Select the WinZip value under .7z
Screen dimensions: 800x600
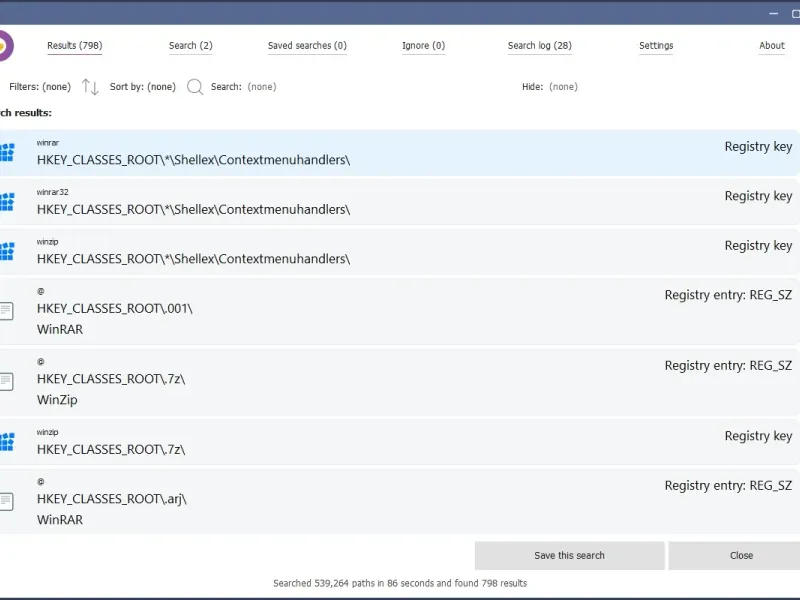[x=57, y=399]
